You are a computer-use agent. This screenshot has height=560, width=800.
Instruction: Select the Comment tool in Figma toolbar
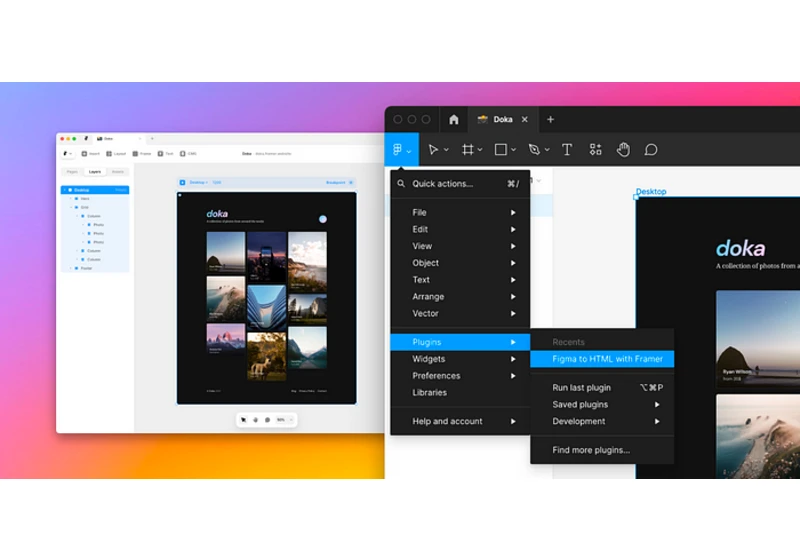point(651,149)
